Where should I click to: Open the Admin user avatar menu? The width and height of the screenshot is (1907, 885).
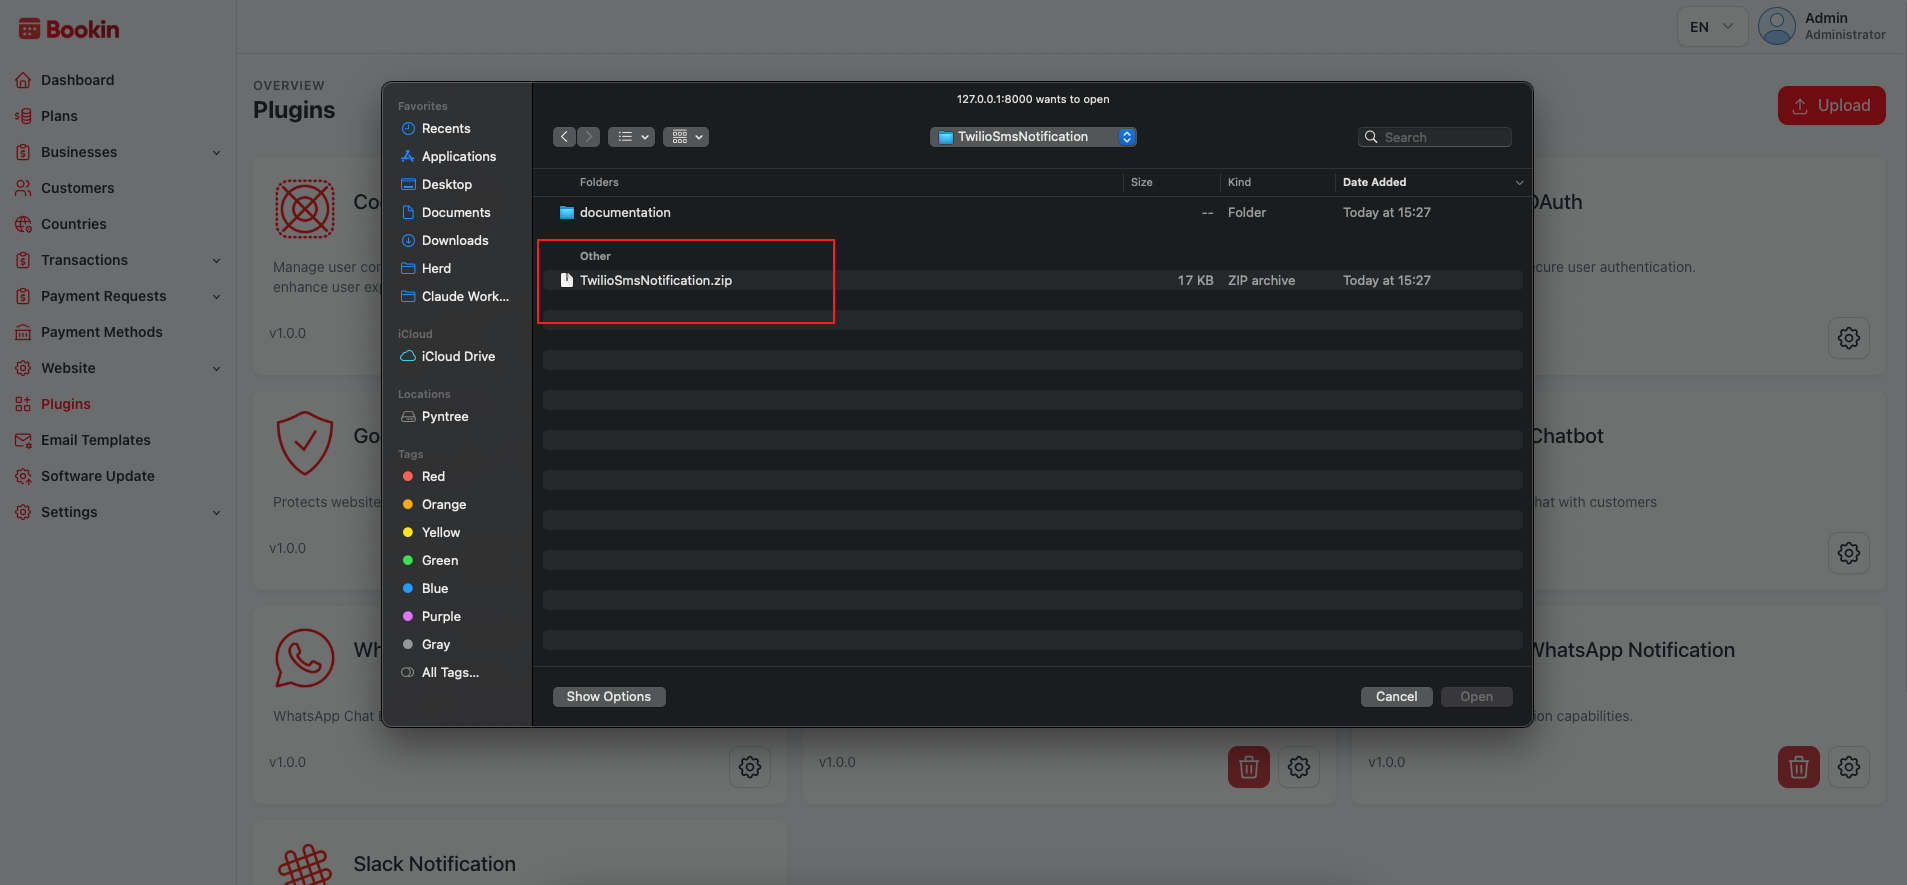pos(1777,26)
